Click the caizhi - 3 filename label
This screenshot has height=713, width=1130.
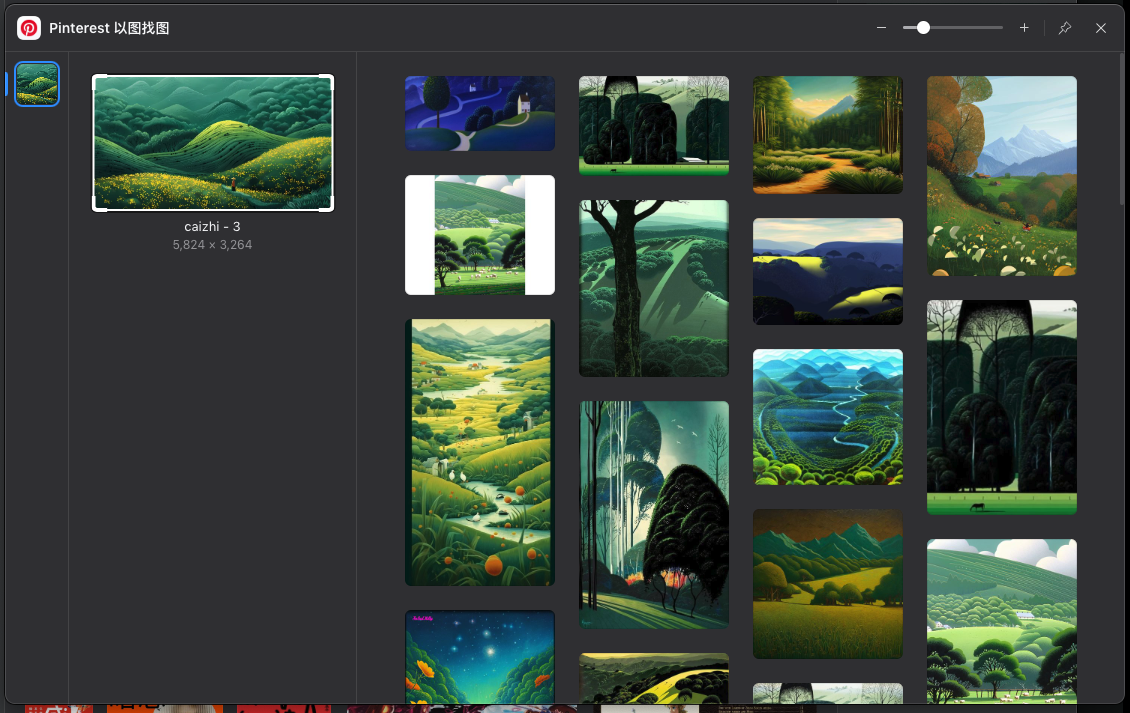(212, 226)
